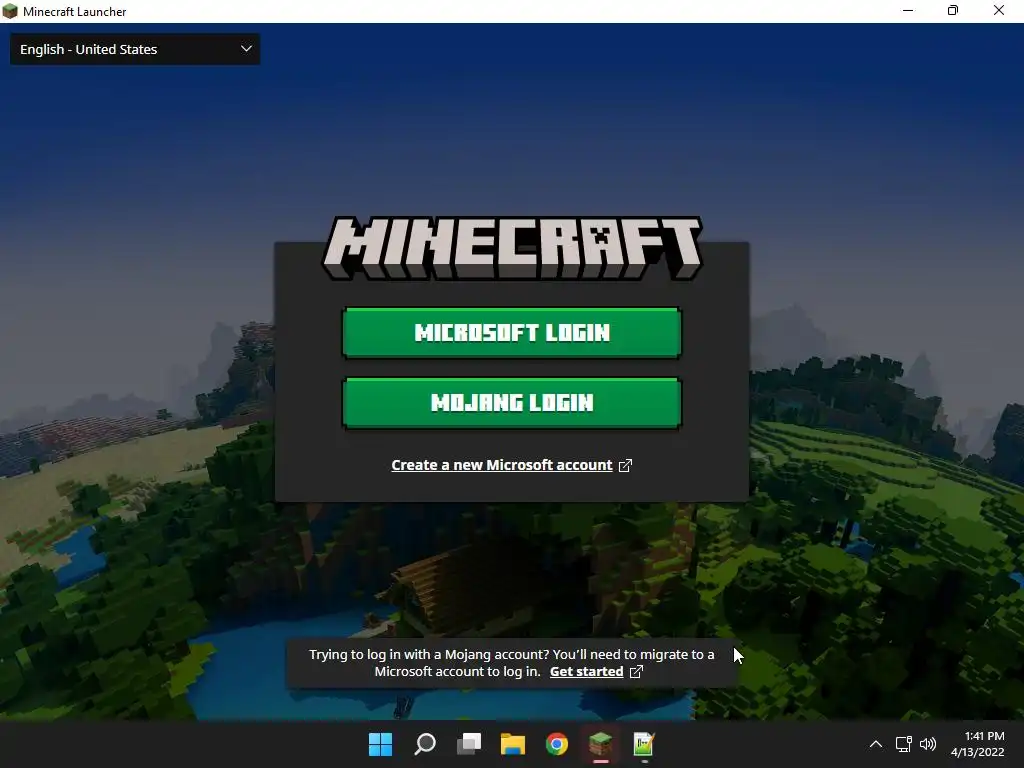Open File Explorer from the taskbar
This screenshot has height=768, width=1024.
pyautogui.click(x=513, y=744)
